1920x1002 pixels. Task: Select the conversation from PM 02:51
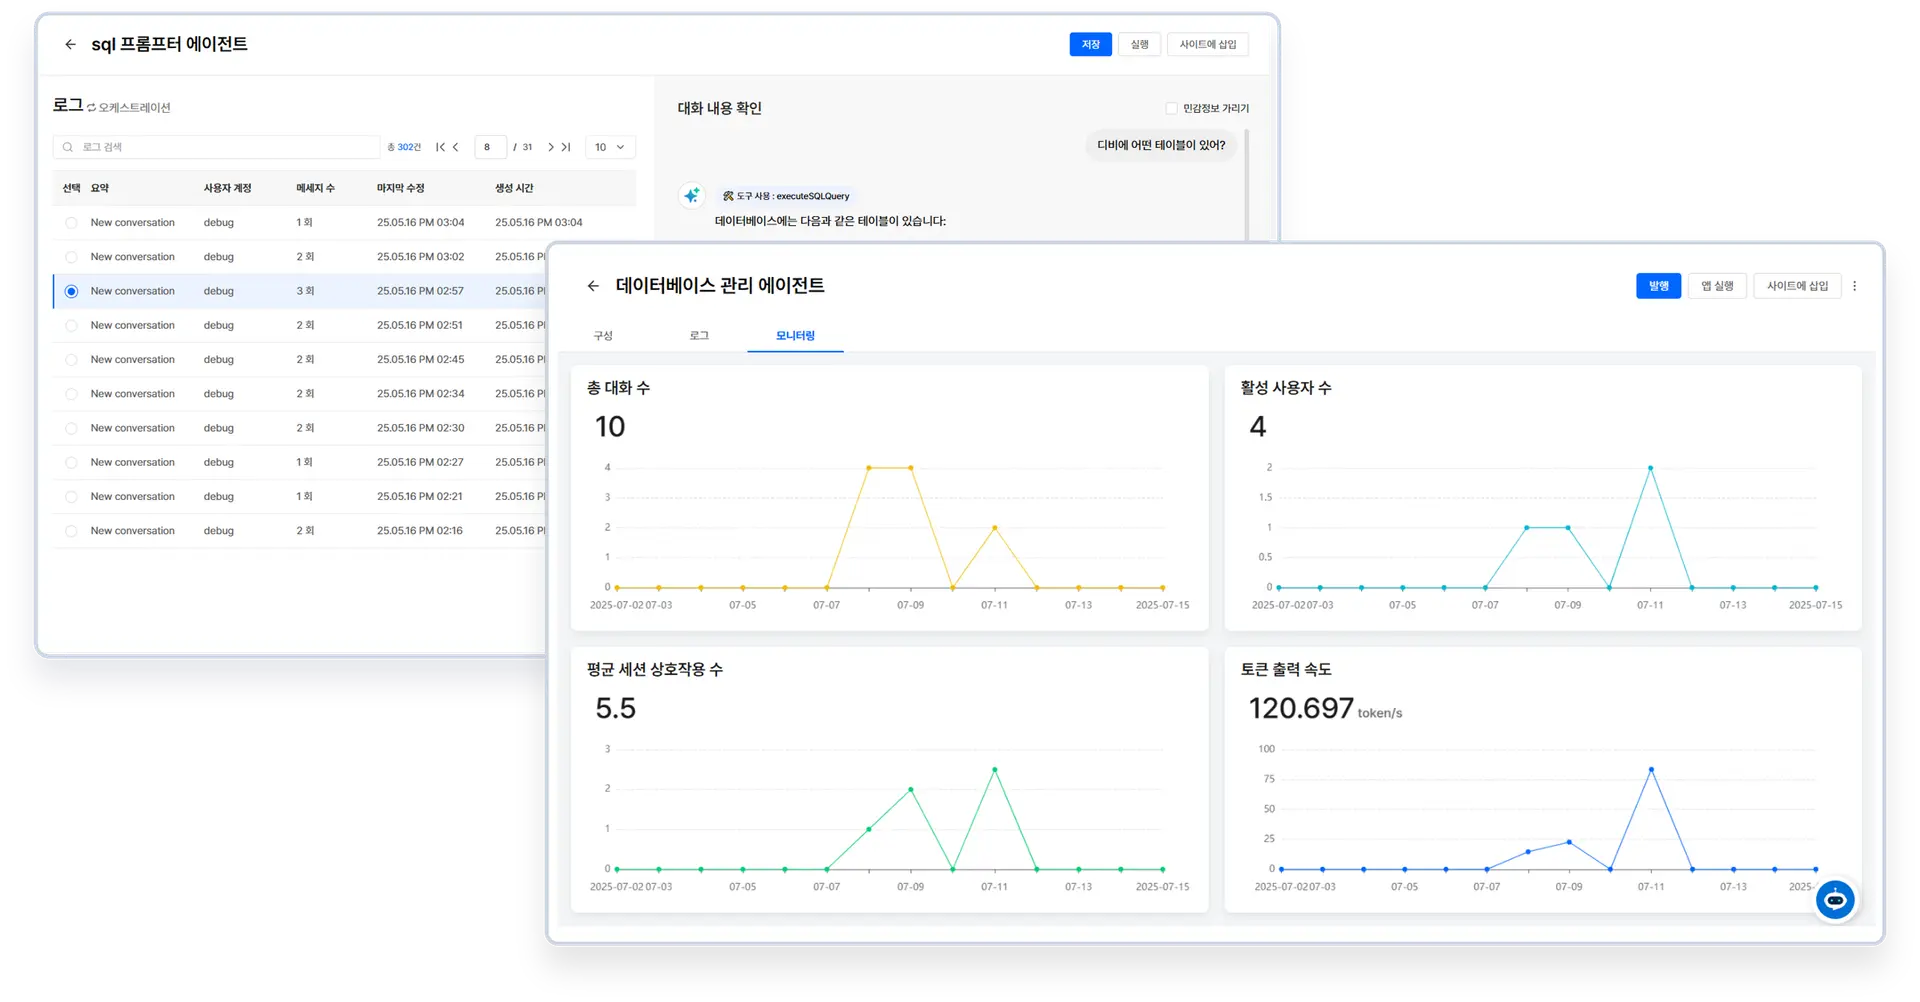click(71, 326)
